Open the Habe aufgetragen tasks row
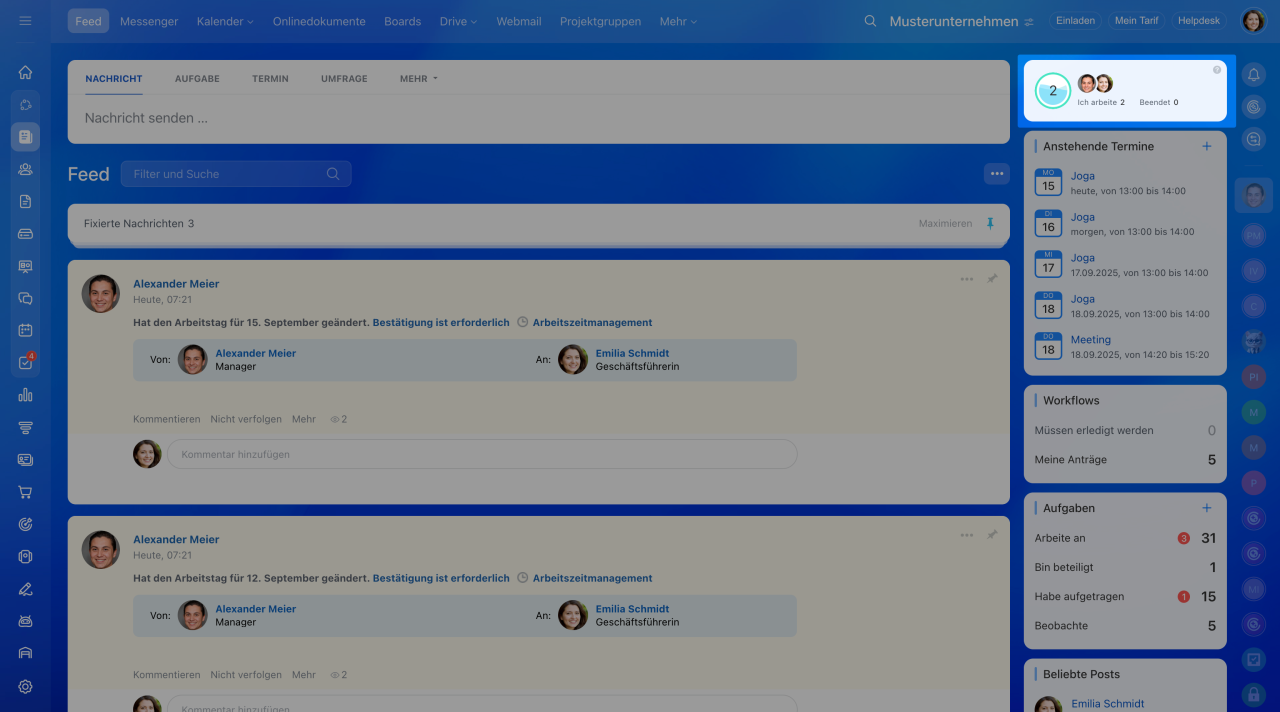 (1125, 596)
